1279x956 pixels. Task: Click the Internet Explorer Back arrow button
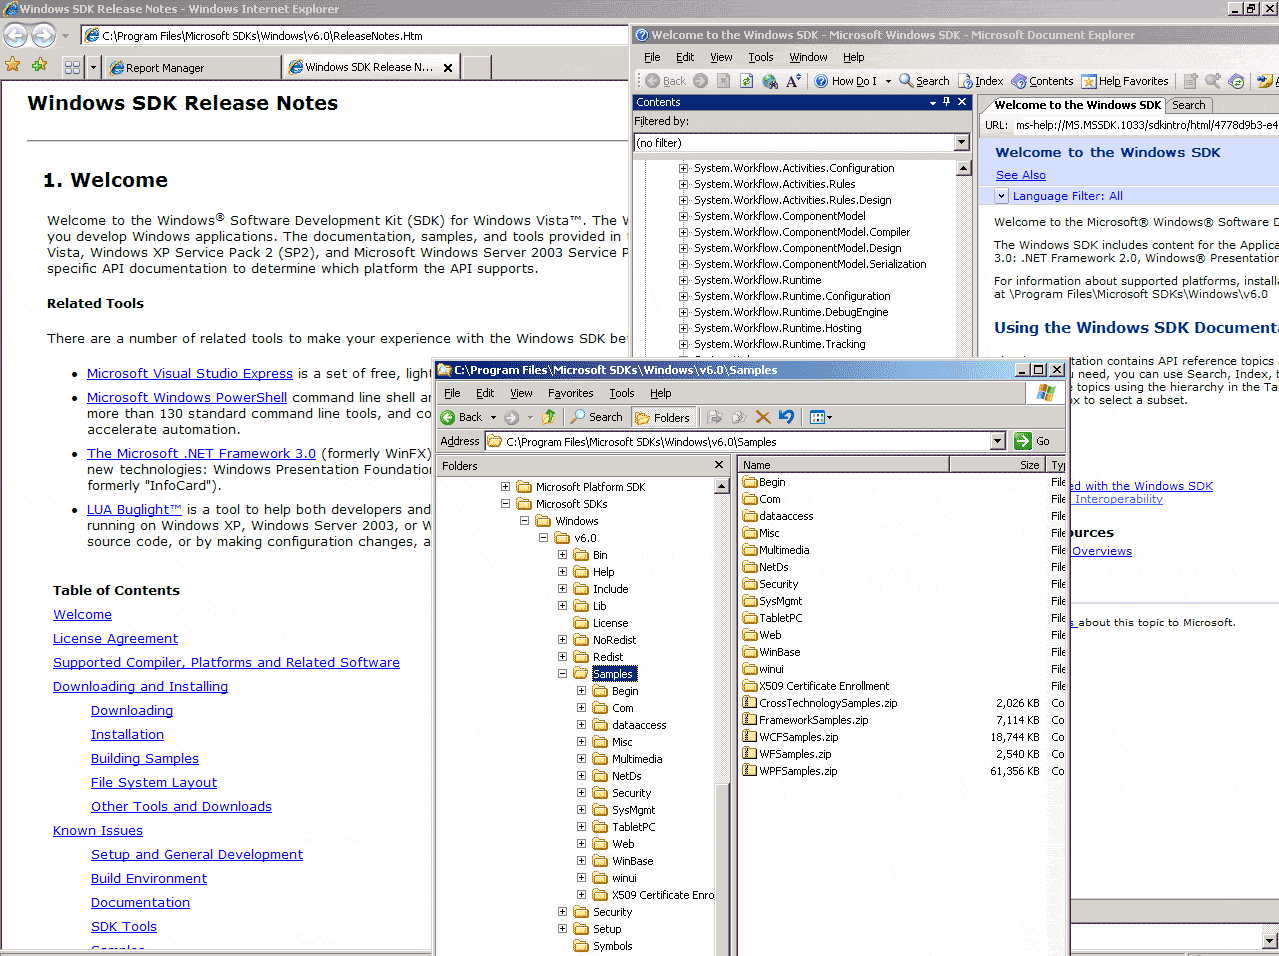pos(15,35)
